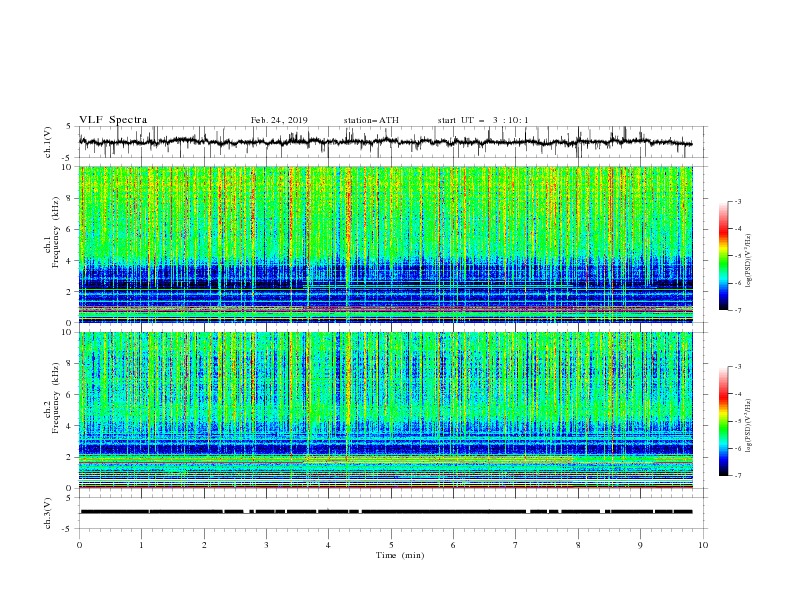Click the "2" kHz tick on ch.1 frequency axis

[70, 291]
